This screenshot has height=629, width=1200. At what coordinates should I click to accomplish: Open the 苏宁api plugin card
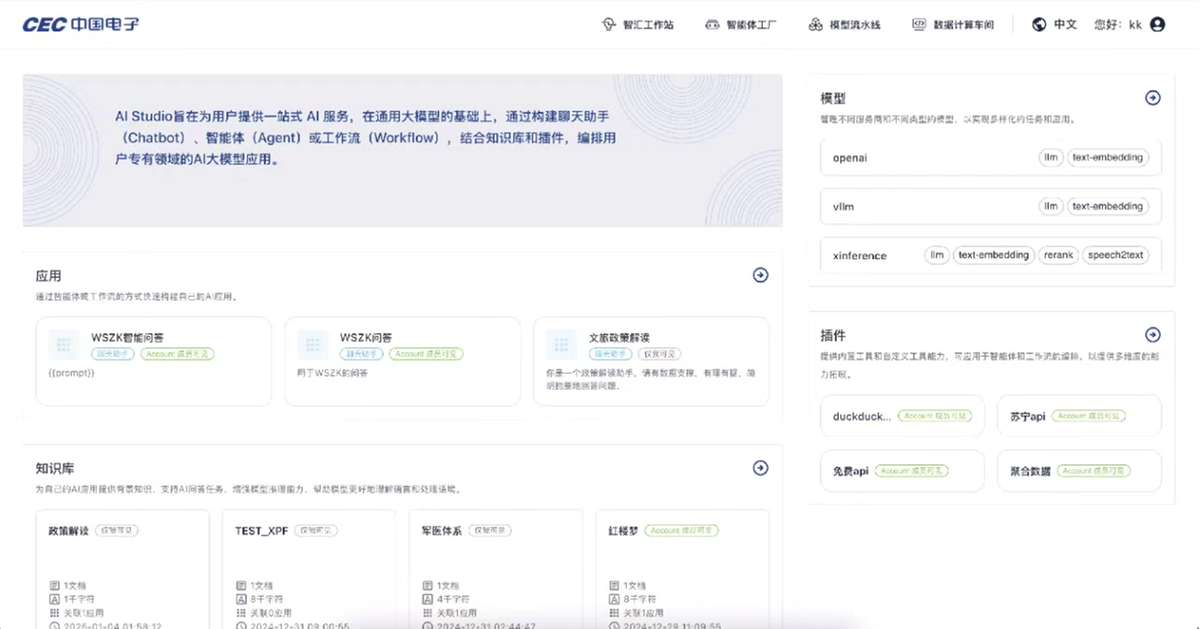click(1079, 416)
